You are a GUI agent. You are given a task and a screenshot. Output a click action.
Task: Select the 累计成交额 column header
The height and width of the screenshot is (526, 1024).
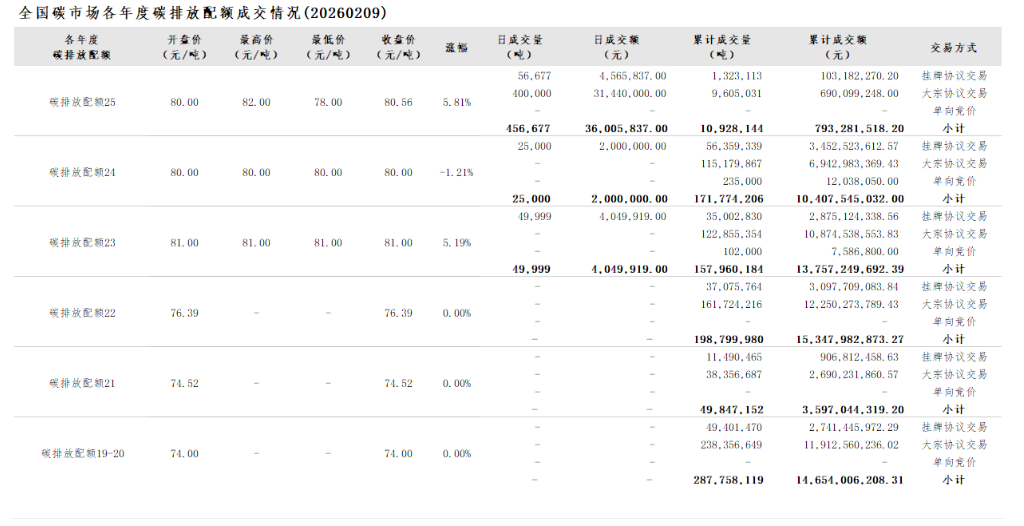(838, 47)
